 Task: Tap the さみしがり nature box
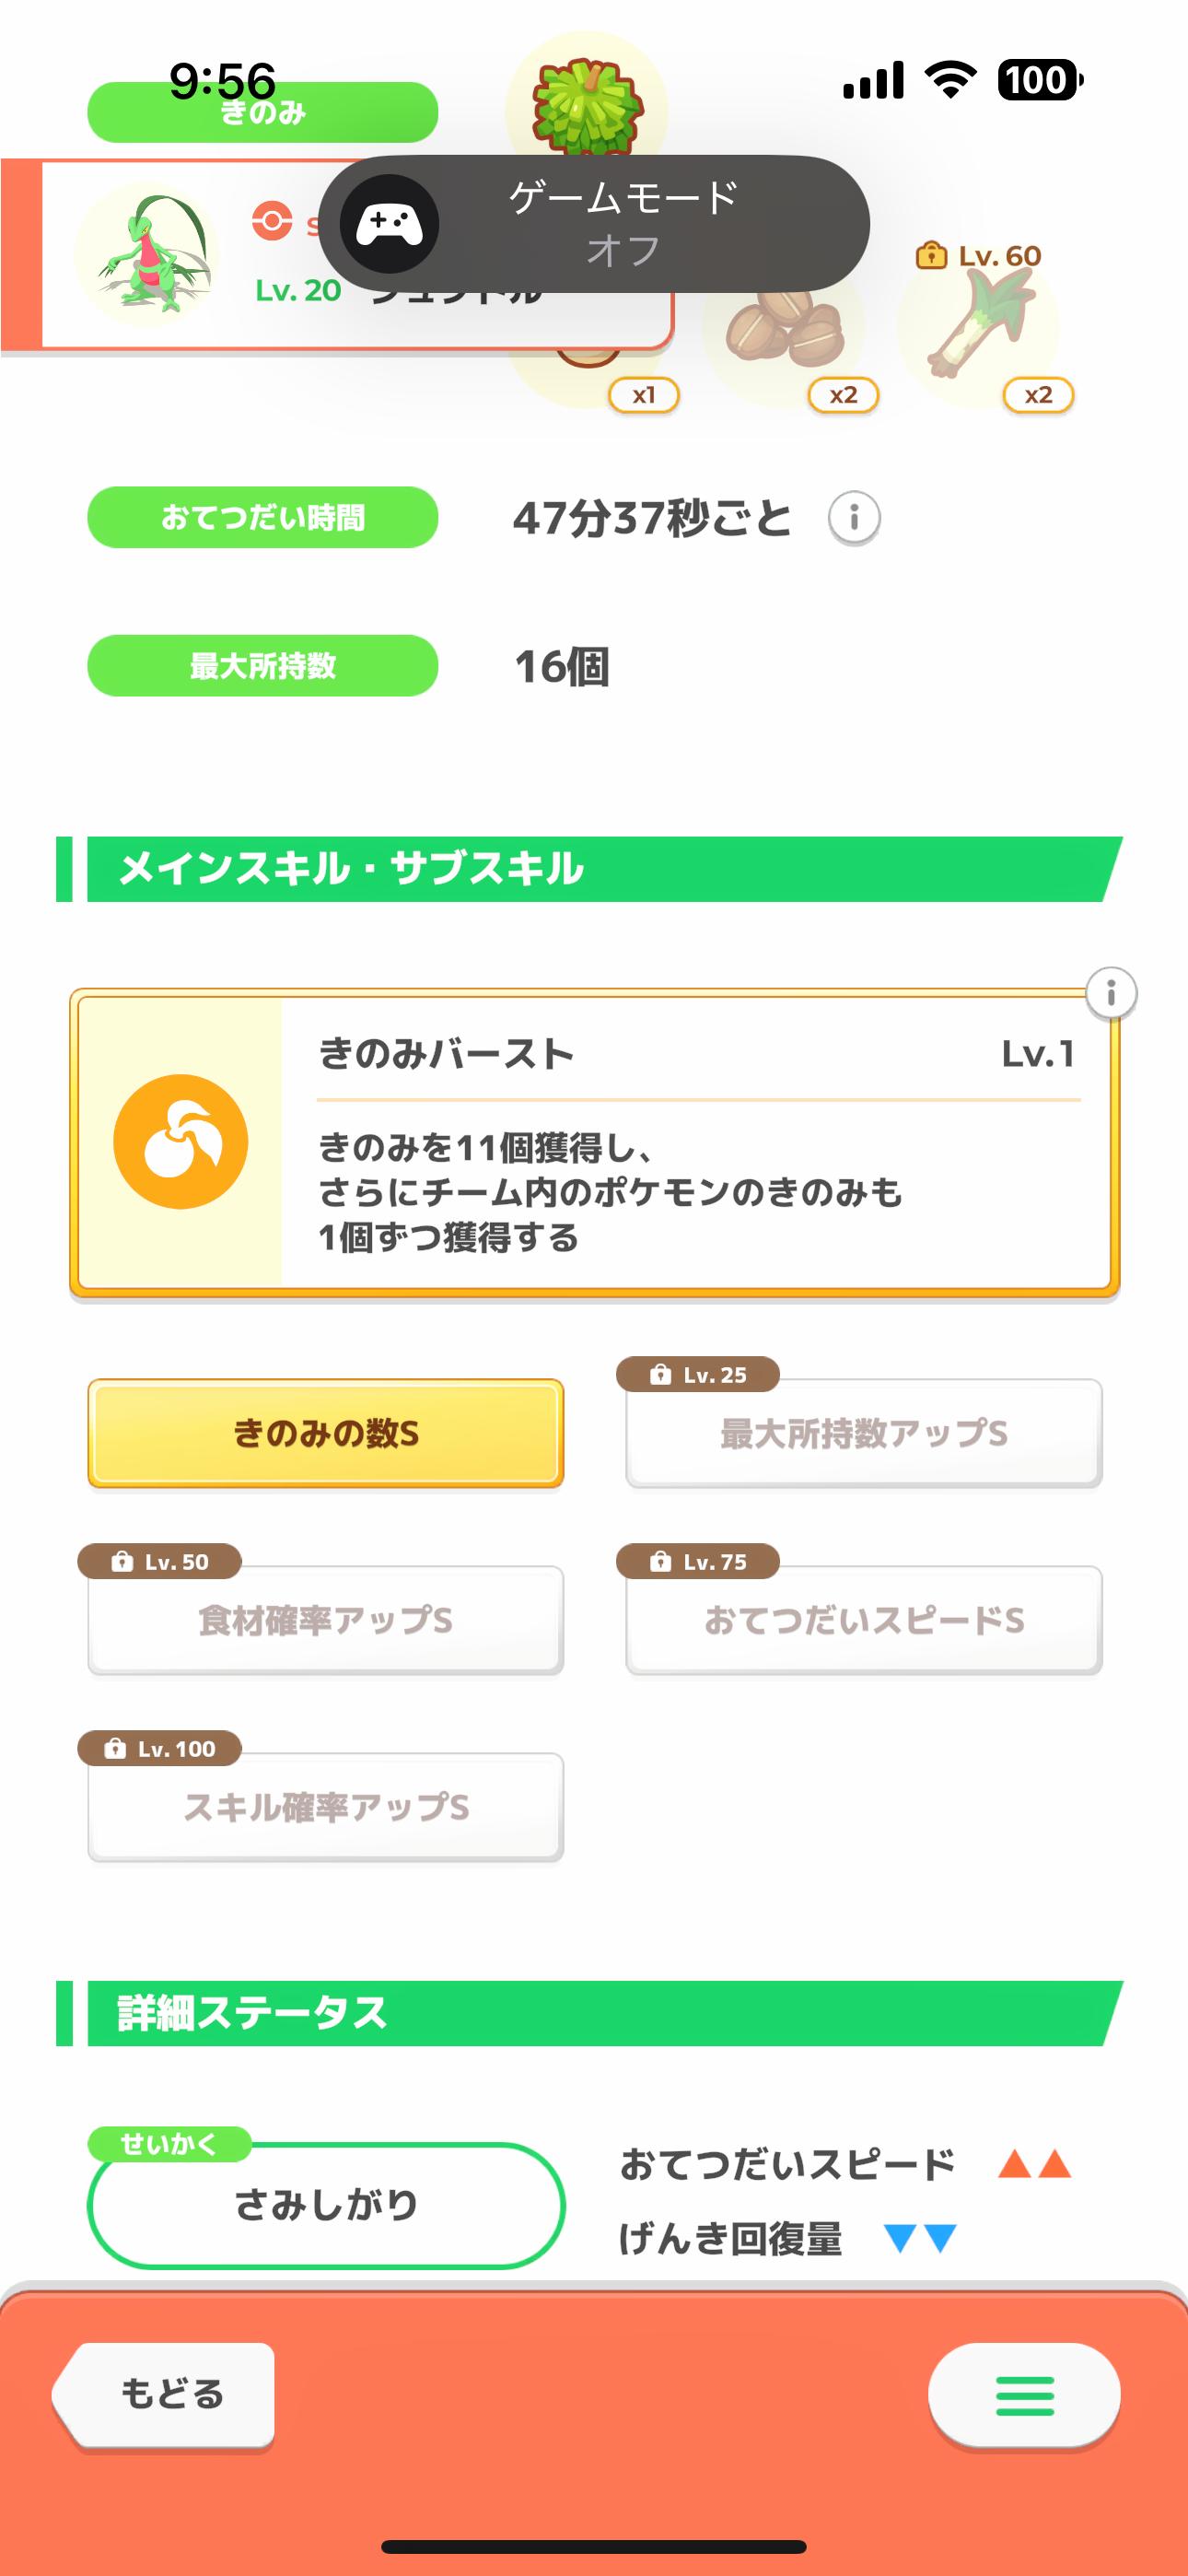click(326, 2204)
